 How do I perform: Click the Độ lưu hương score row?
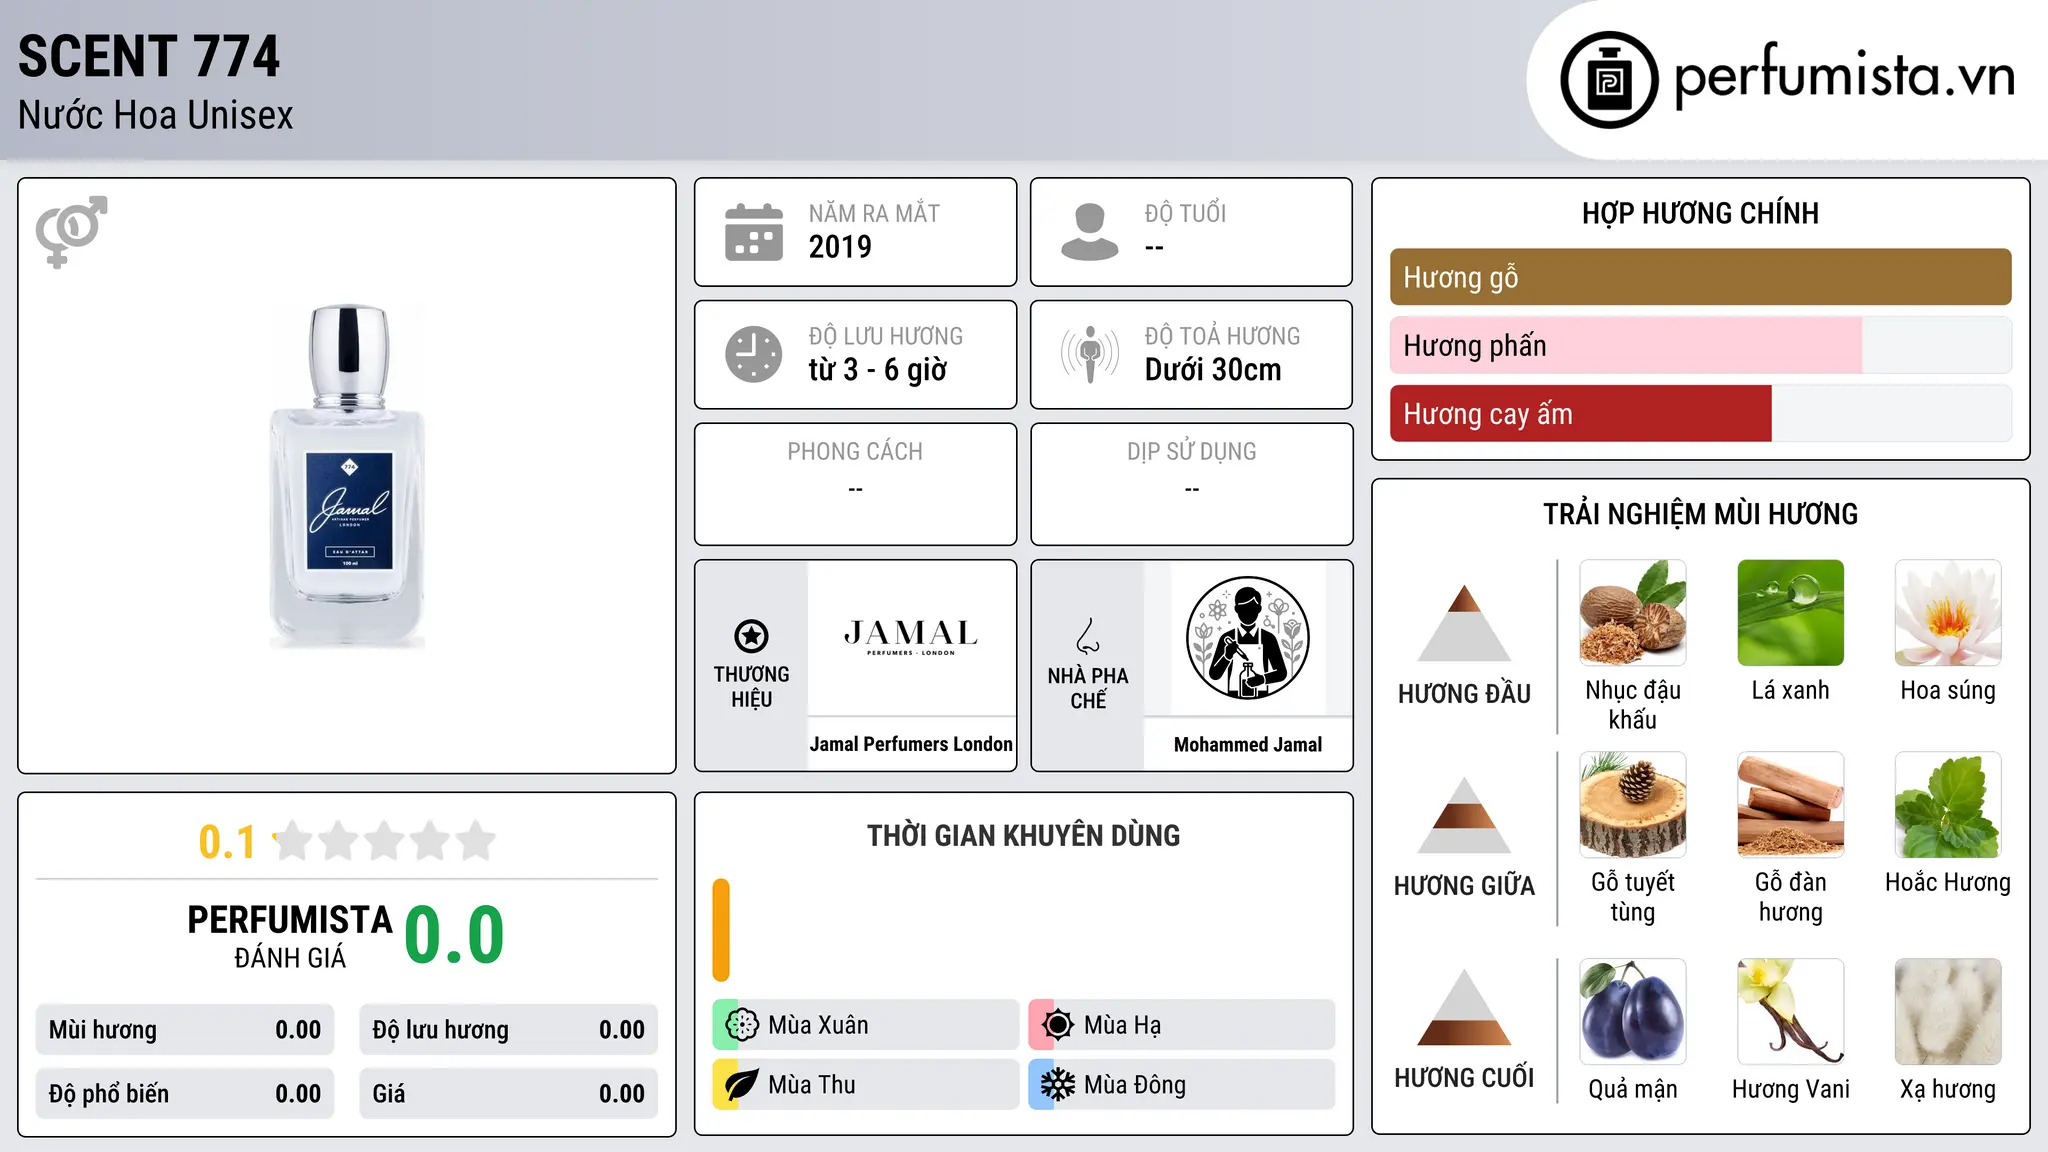[508, 1030]
